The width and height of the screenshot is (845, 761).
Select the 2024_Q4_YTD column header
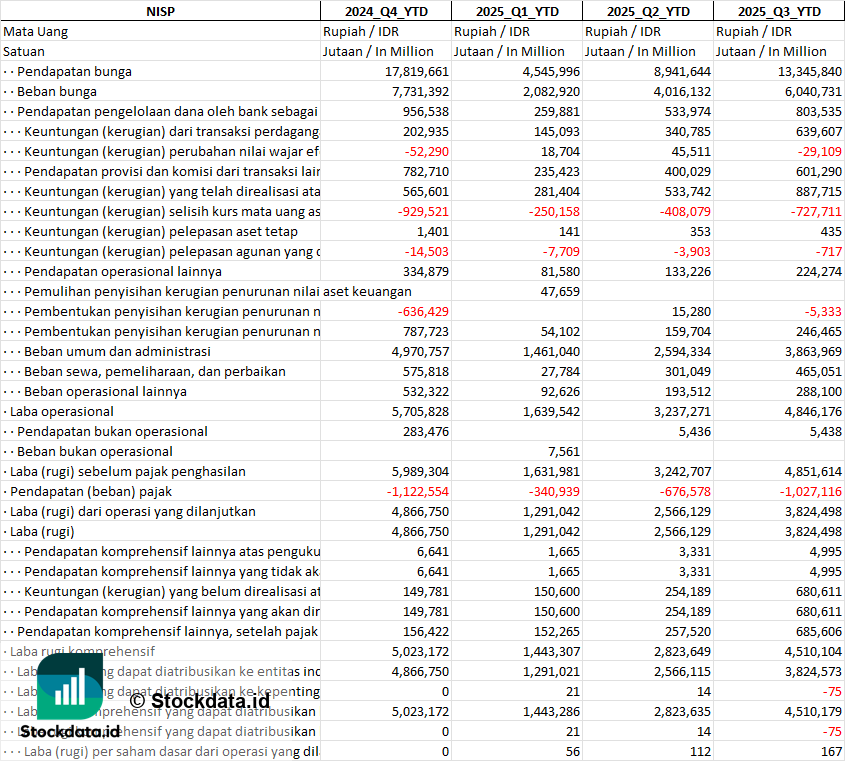[385, 11]
